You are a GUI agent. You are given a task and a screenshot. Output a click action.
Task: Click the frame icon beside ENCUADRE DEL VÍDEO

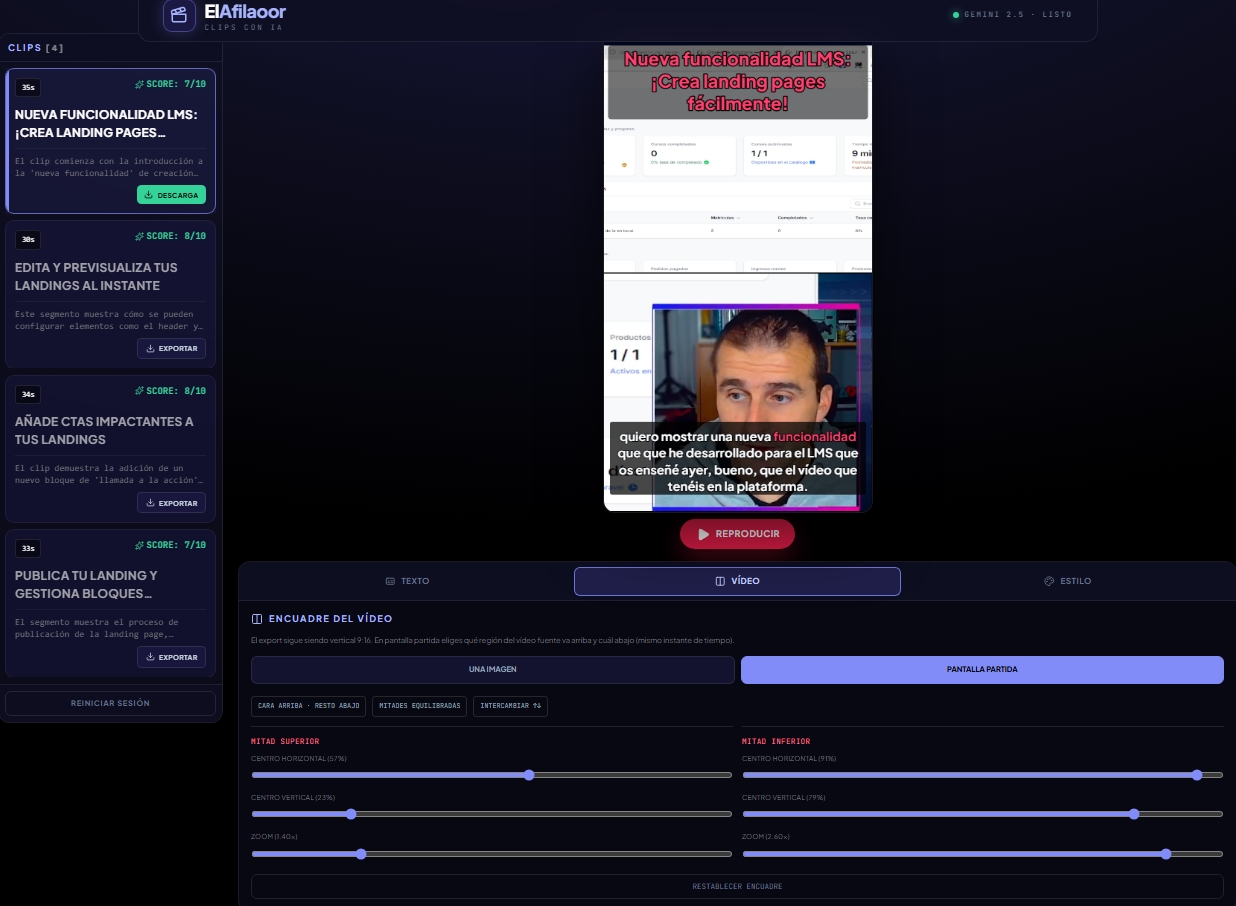coord(257,619)
